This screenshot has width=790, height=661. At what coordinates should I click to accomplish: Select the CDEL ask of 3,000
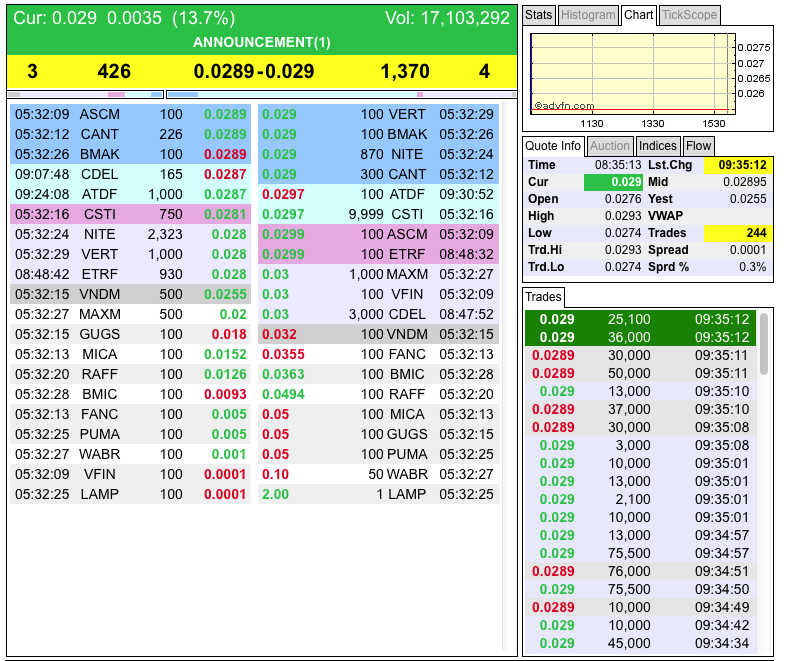pos(378,314)
